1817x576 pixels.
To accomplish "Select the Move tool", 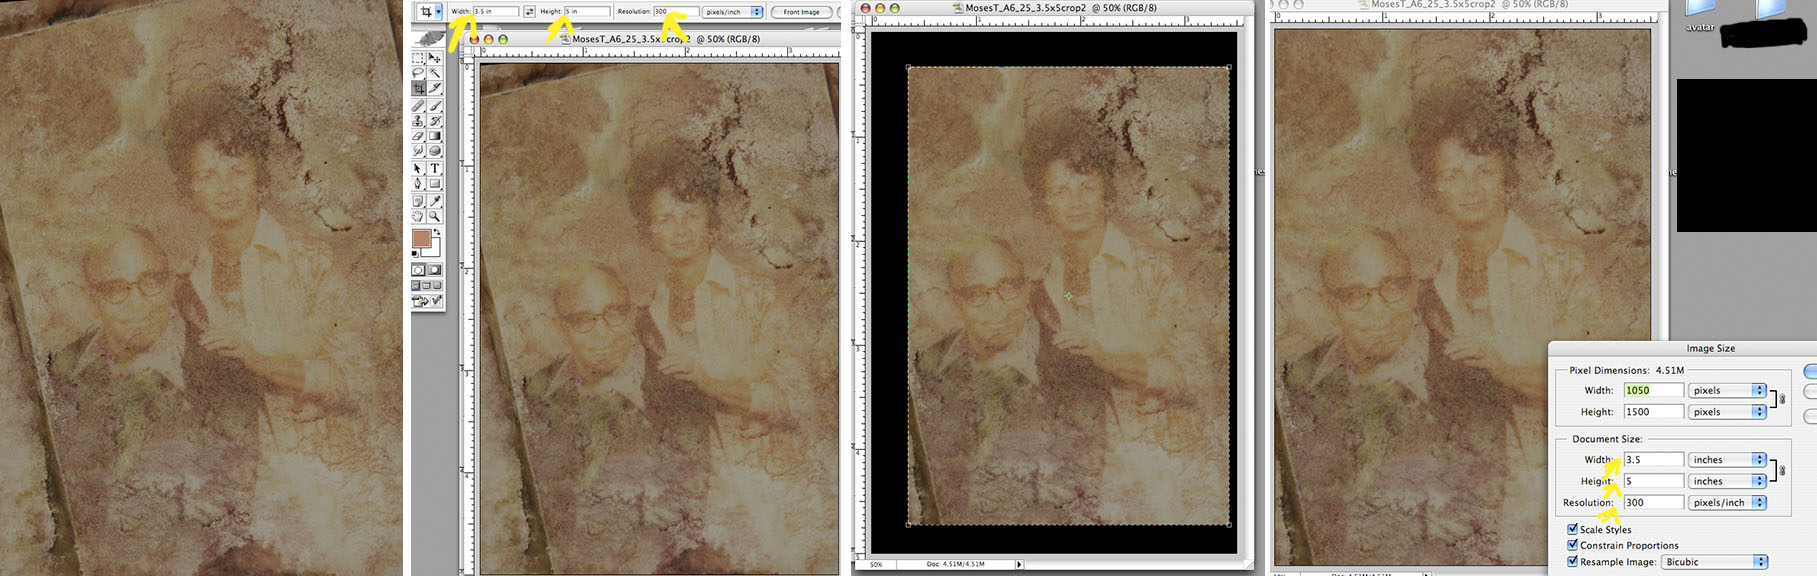I will [x=435, y=58].
